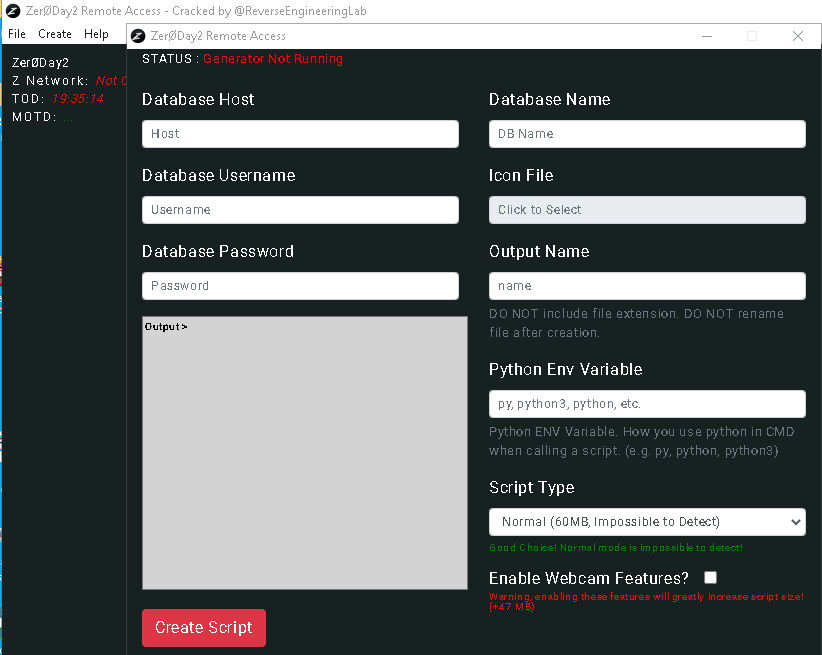Focus the Database Password field
The width and height of the screenshot is (822, 655).
click(300, 286)
